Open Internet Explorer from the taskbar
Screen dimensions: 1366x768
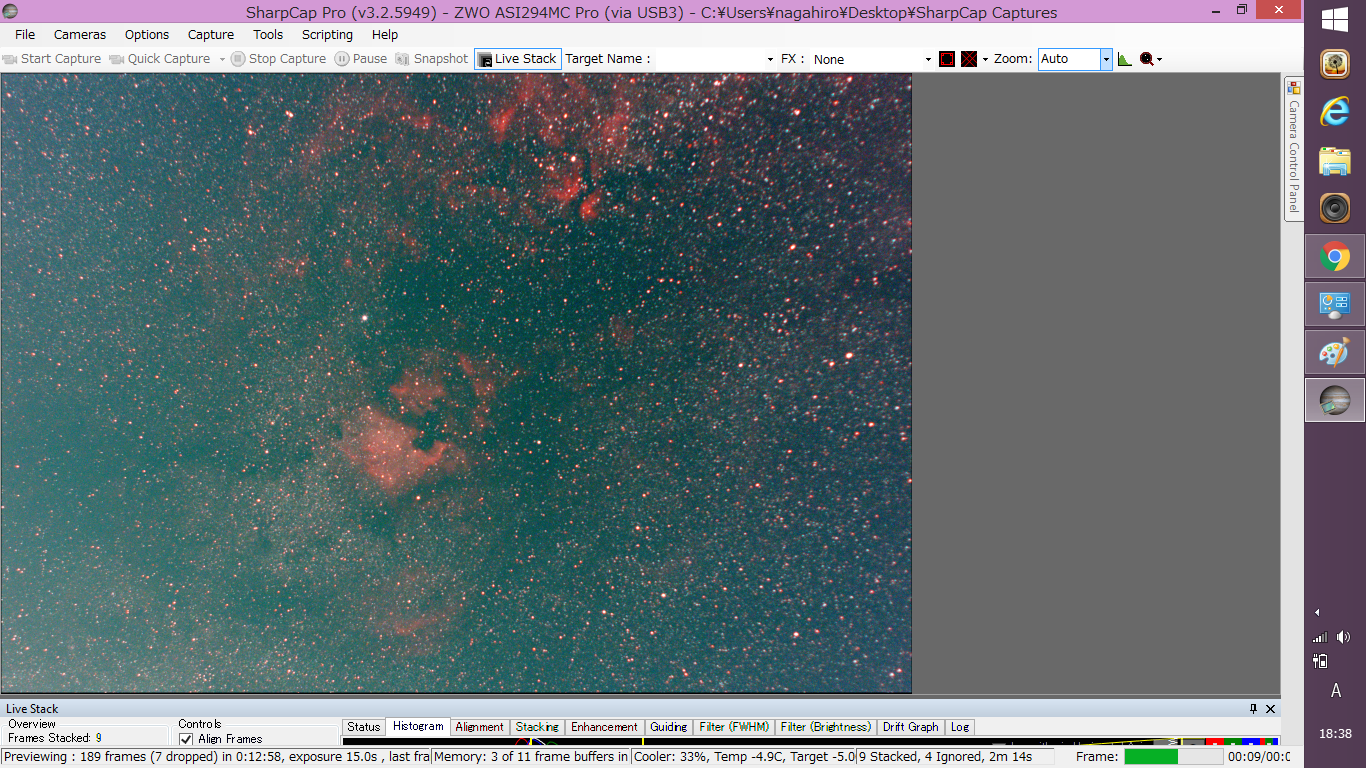[1335, 112]
